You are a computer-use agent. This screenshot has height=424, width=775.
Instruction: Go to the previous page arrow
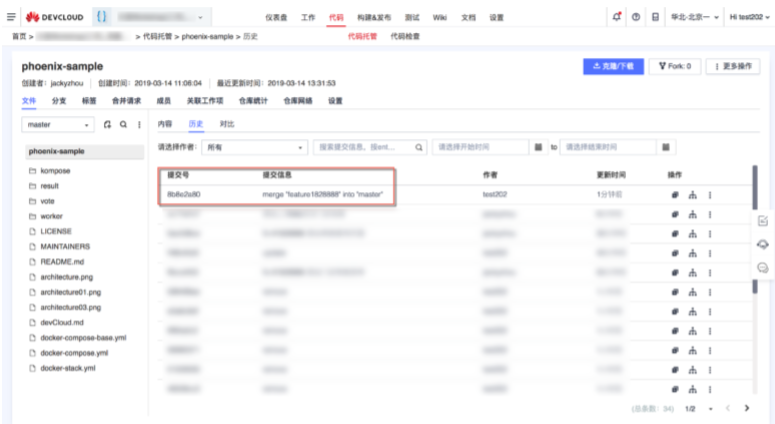pyautogui.click(x=728, y=408)
